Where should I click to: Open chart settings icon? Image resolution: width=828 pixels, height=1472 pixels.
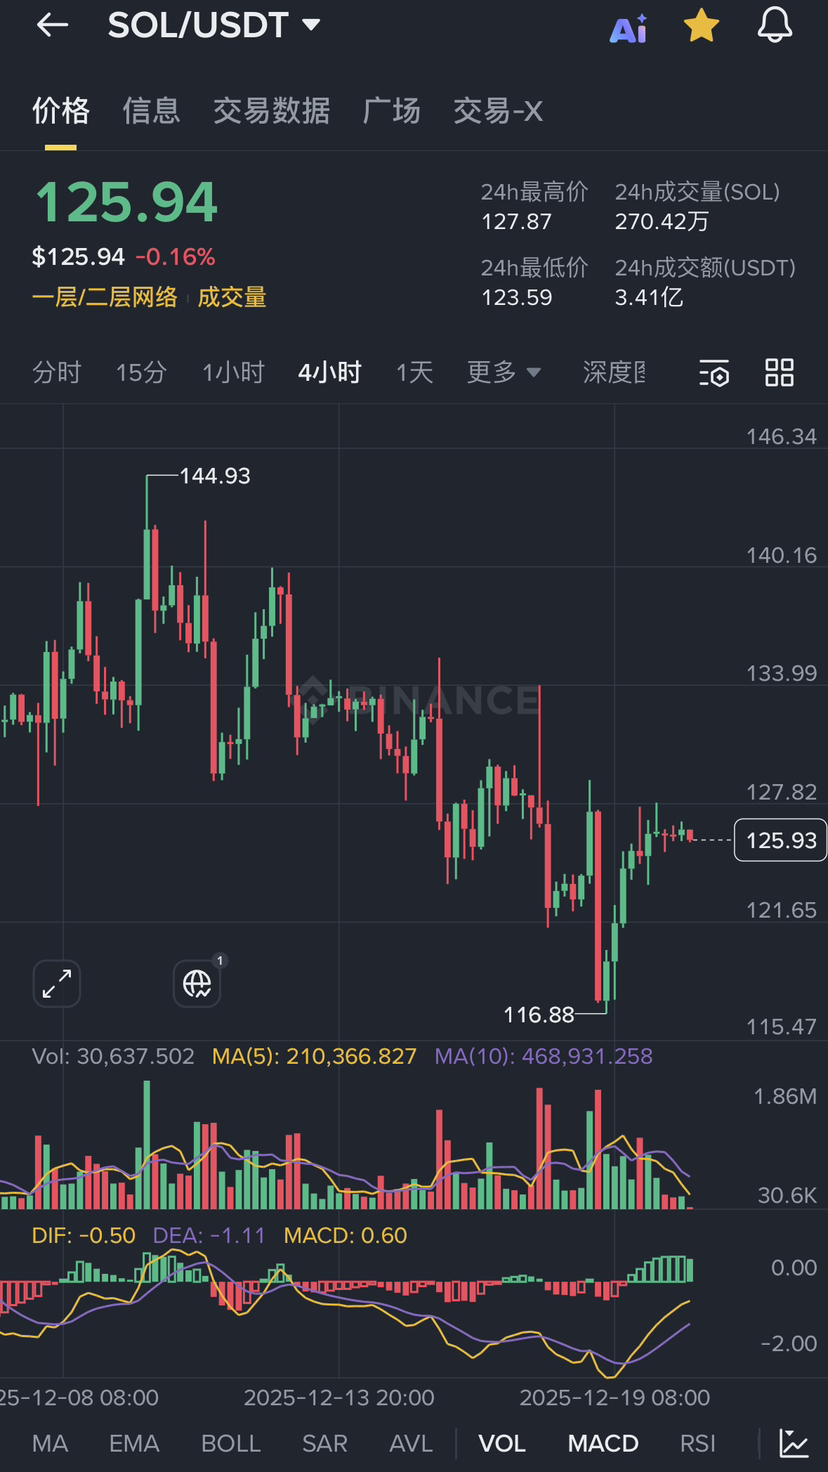tap(714, 373)
